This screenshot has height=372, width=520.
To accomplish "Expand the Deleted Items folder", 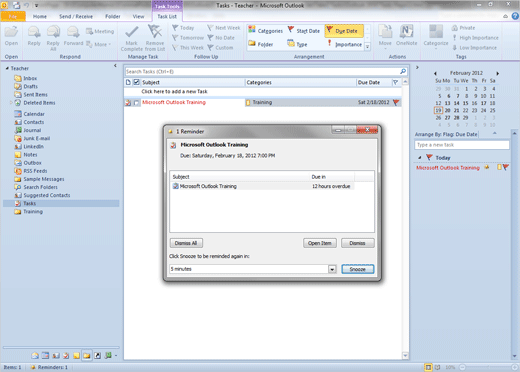I will tap(11, 103).
